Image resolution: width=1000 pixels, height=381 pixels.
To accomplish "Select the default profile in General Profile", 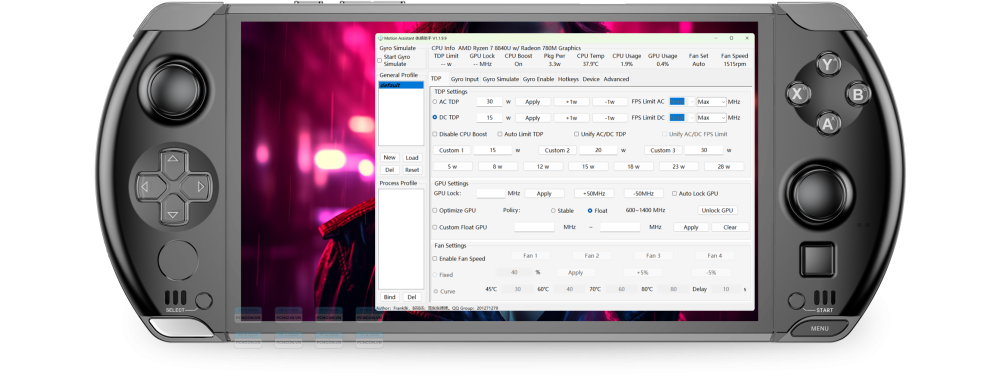I will point(401,85).
